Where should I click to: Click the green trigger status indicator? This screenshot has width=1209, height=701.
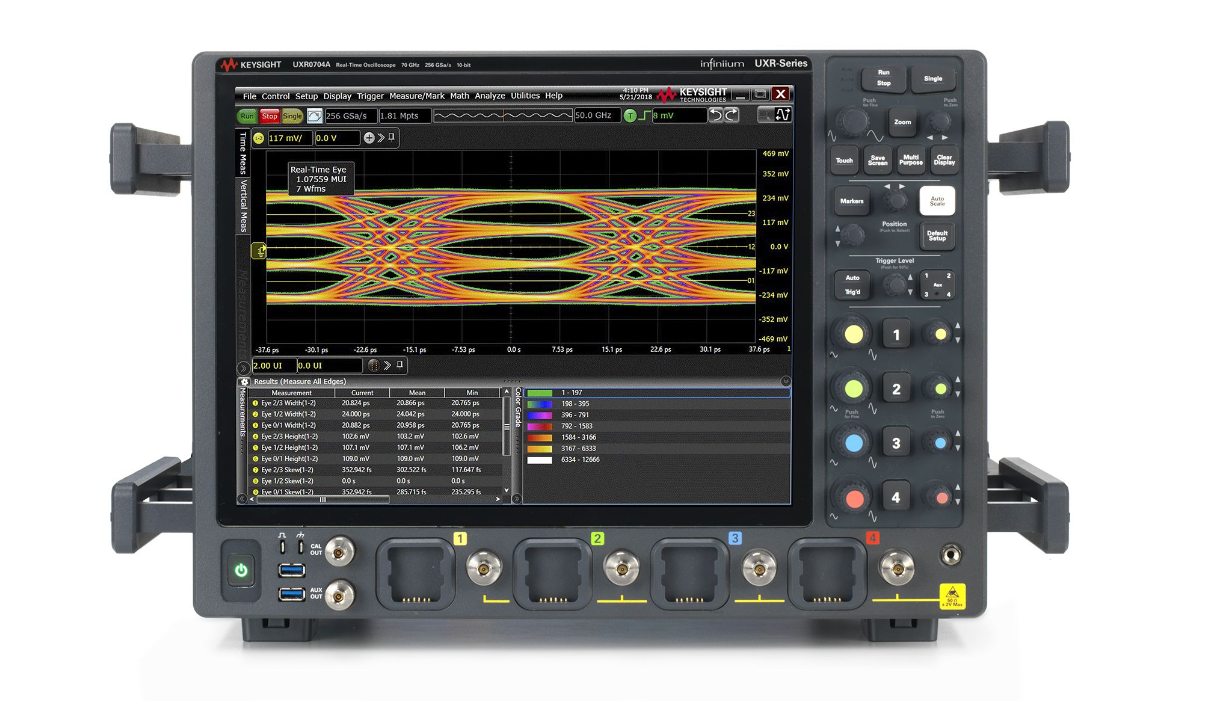tap(630, 115)
